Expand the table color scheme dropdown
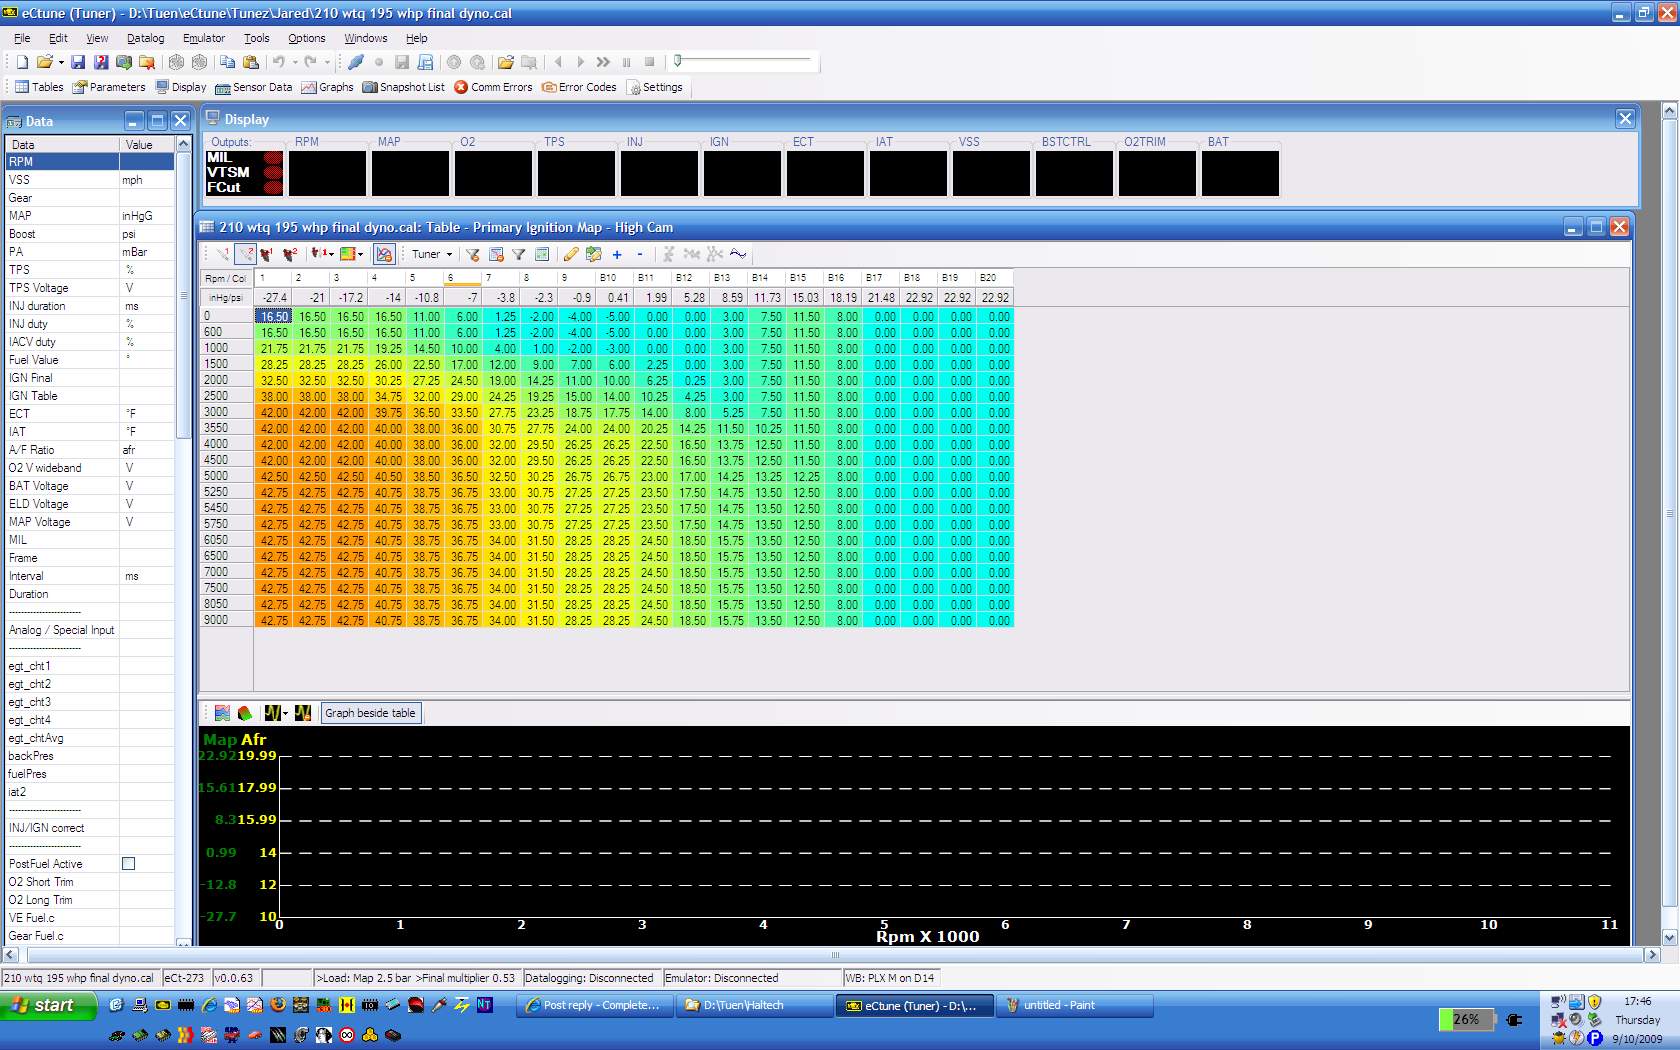The width and height of the screenshot is (1680, 1050). click(360, 255)
